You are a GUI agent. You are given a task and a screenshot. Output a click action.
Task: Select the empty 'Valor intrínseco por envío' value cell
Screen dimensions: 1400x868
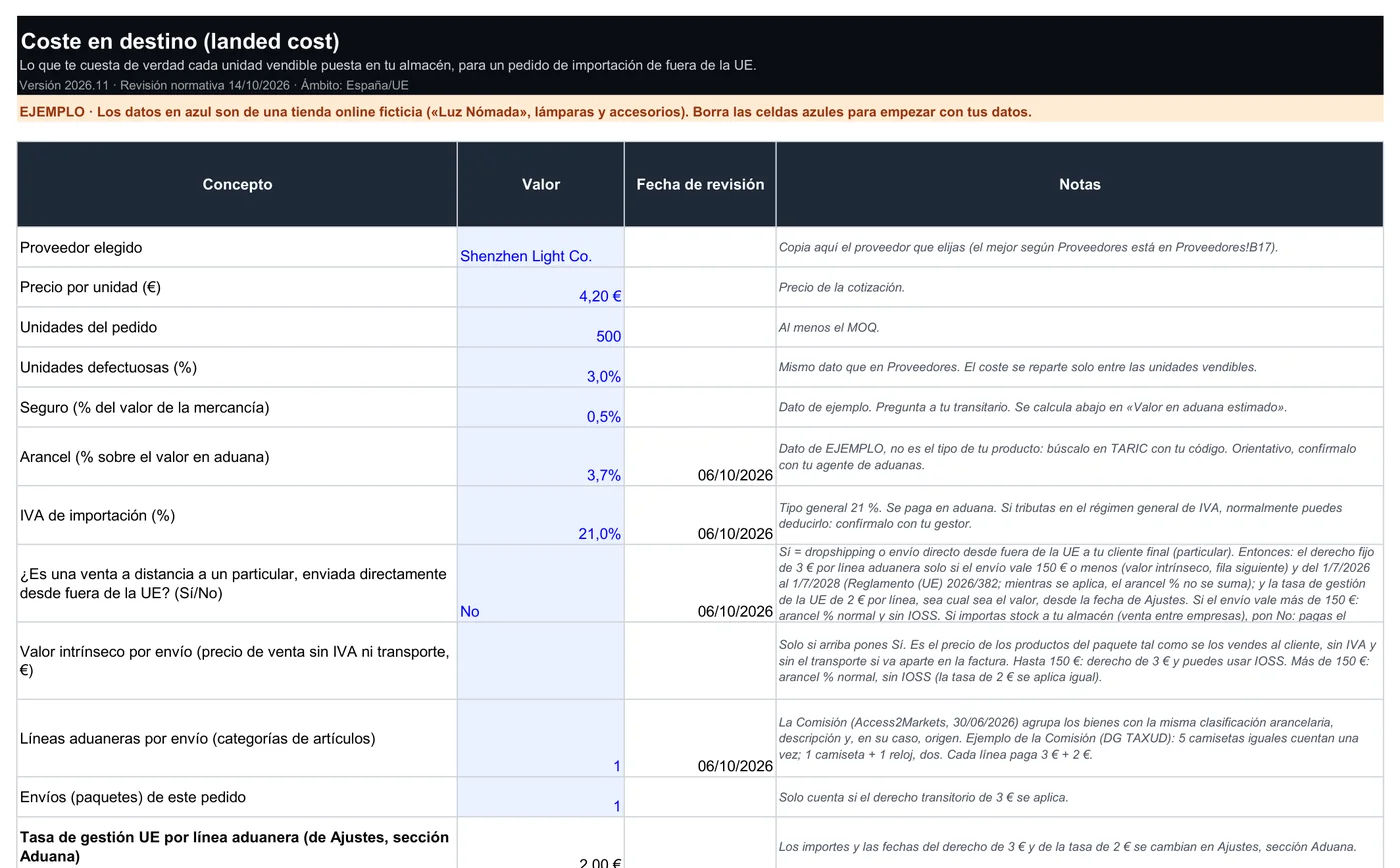click(541, 661)
